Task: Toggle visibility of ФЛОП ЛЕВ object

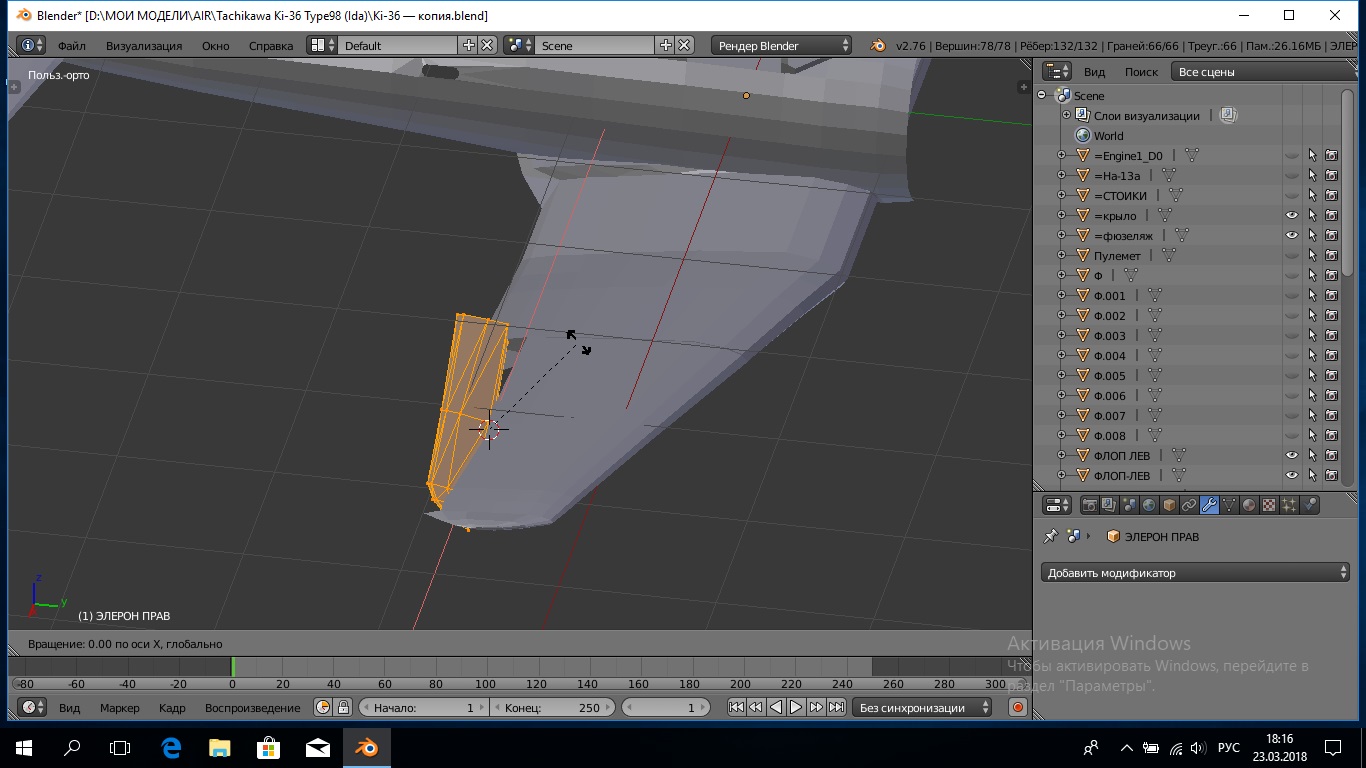Action: (x=1291, y=455)
